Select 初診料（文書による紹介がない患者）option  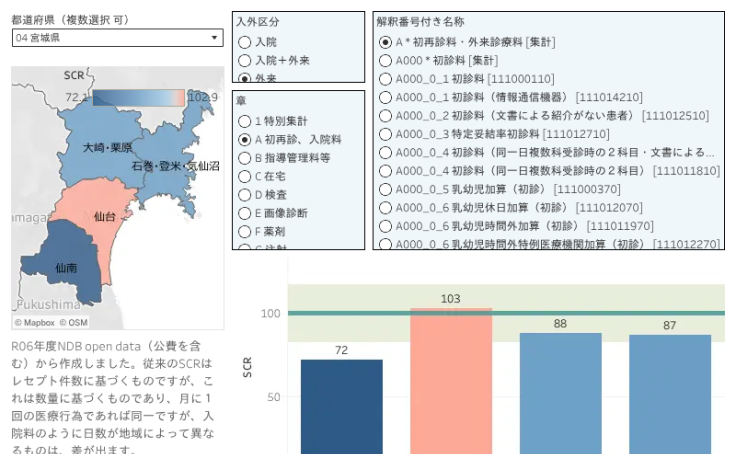385,115
